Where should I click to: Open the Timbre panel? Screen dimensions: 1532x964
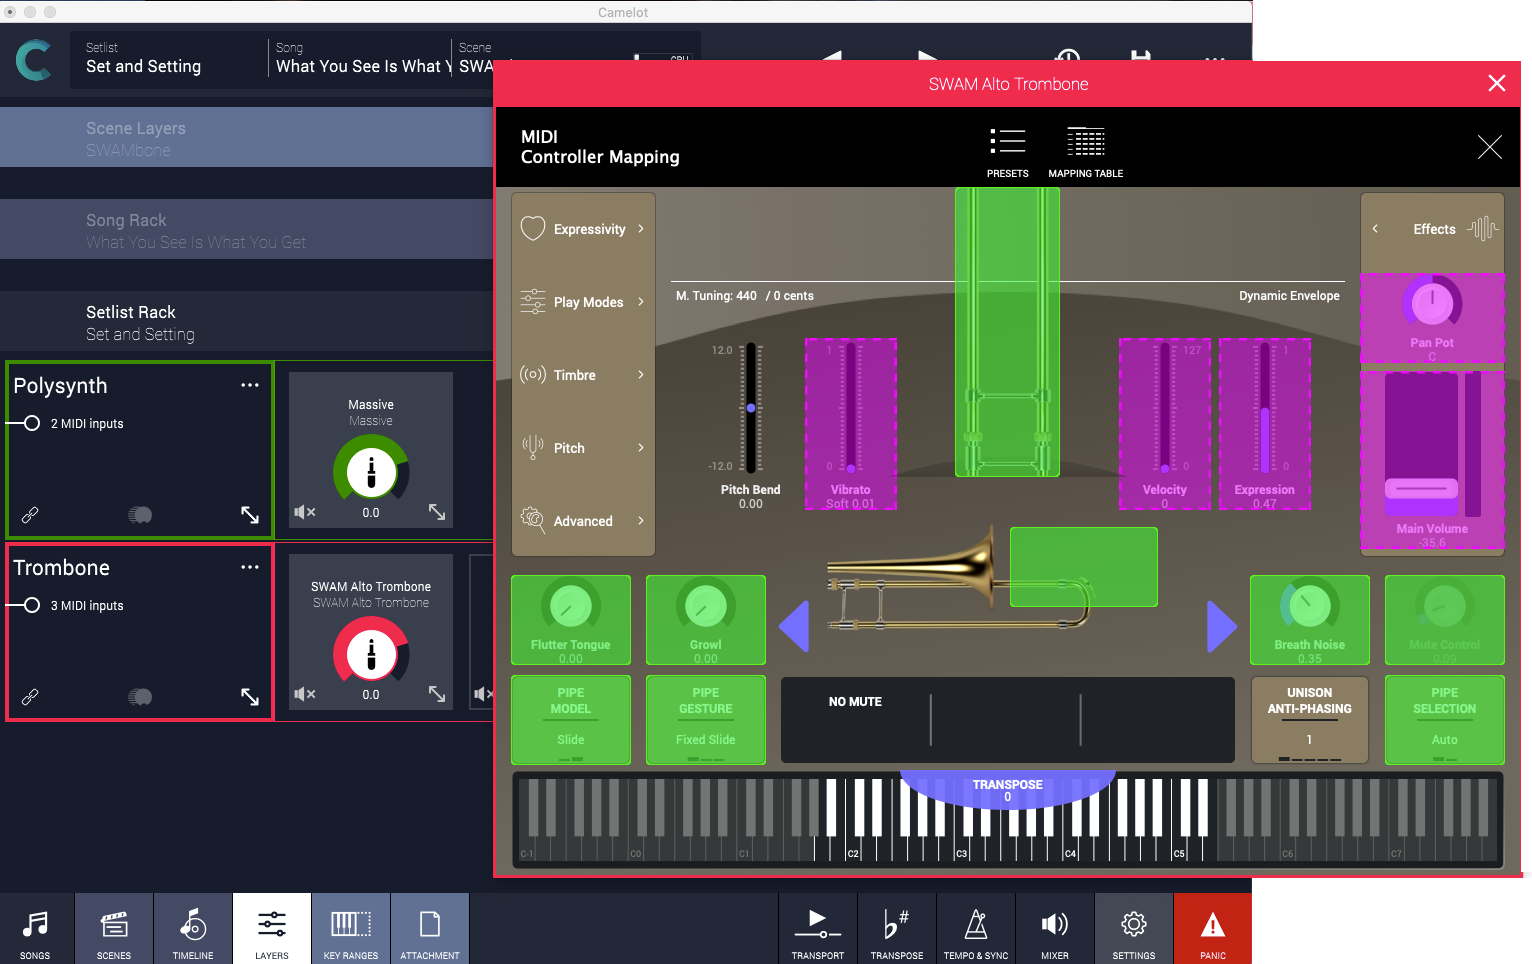click(x=583, y=375)
